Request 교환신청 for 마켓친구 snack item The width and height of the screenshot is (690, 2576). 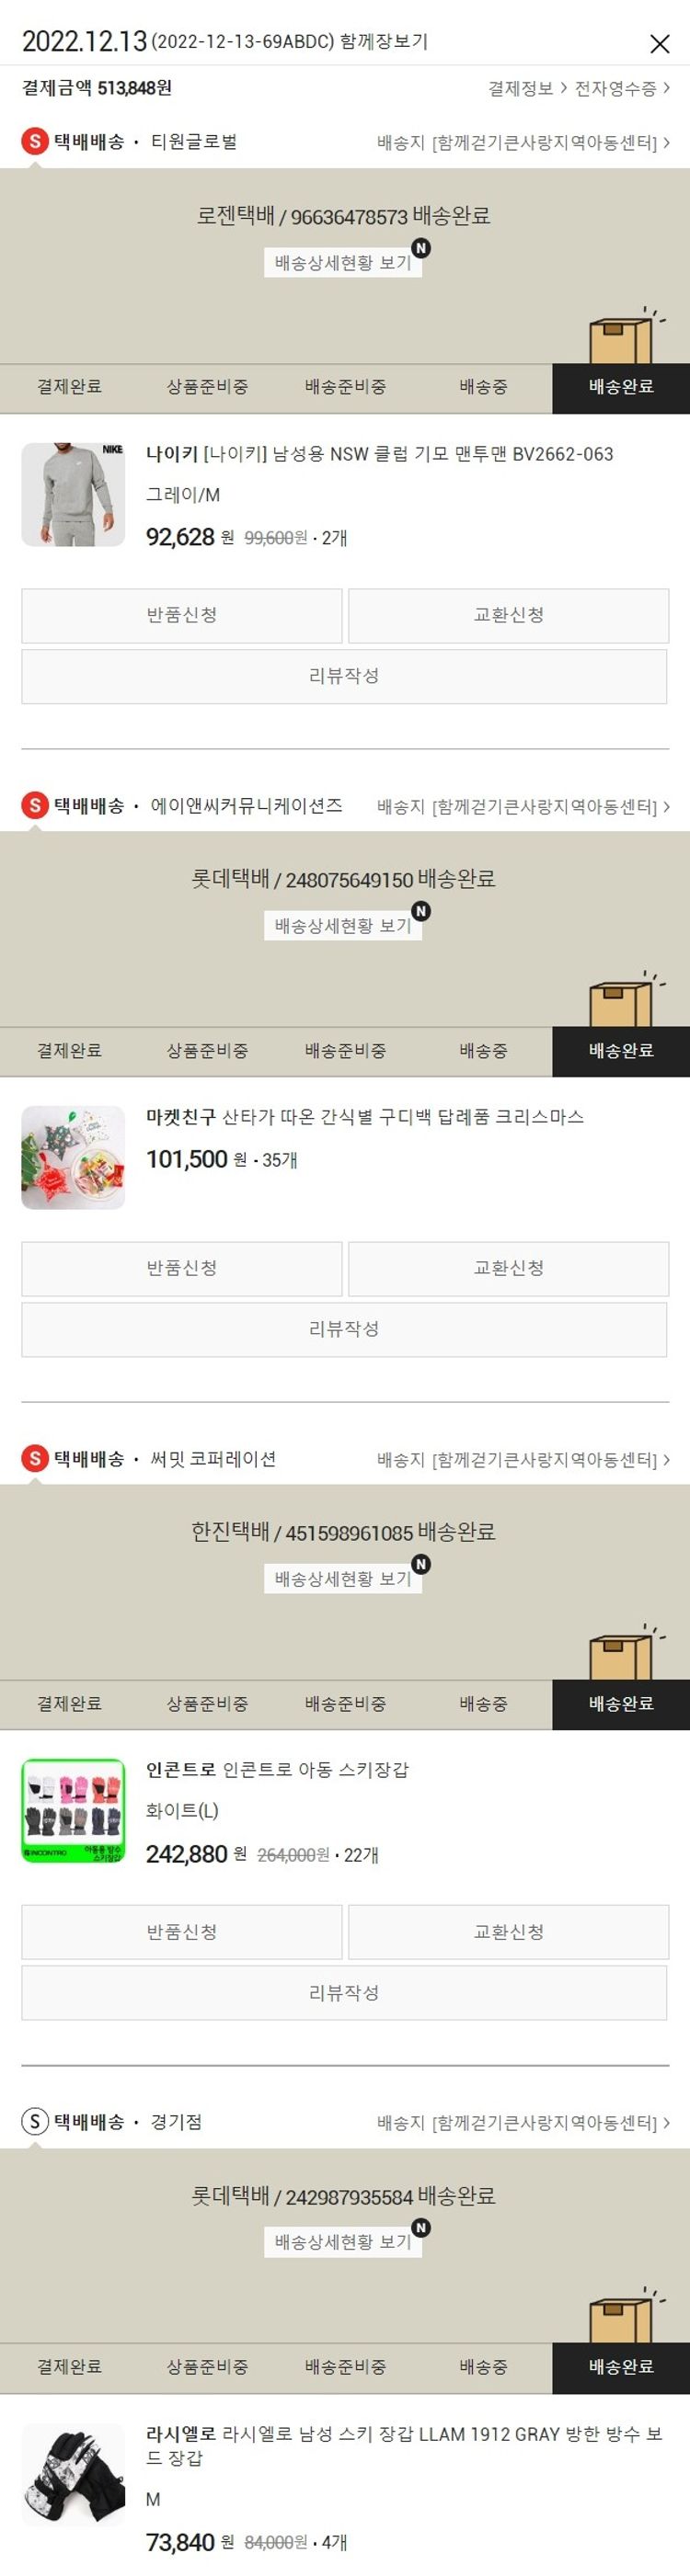(x=508, y=1268)
